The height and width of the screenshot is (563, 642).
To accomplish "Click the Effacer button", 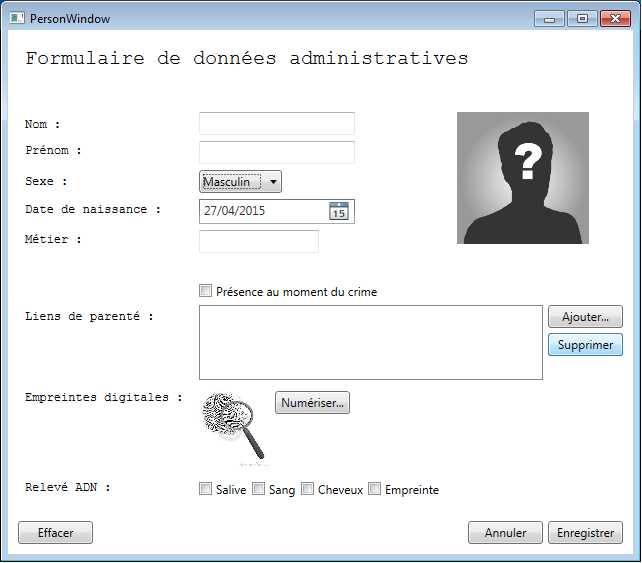I will [56, 533].
